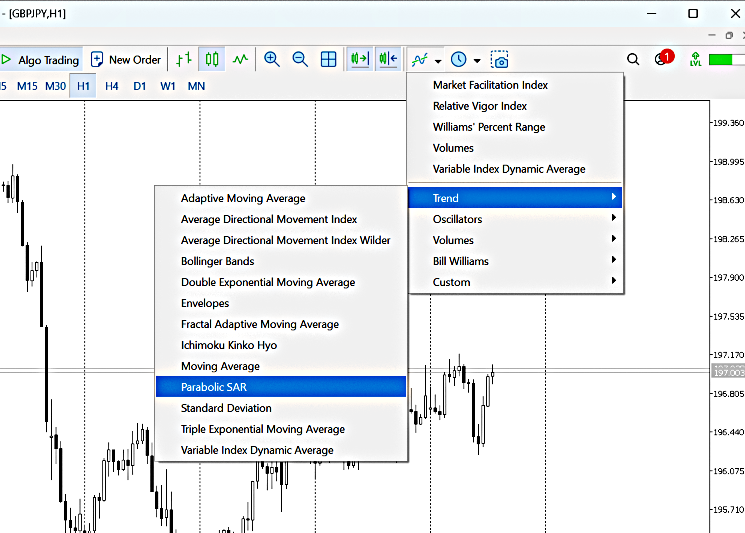This screenshot has height=533, width=745.
Task: Click the green LVL icon
Action: click(x=695, y=59)
